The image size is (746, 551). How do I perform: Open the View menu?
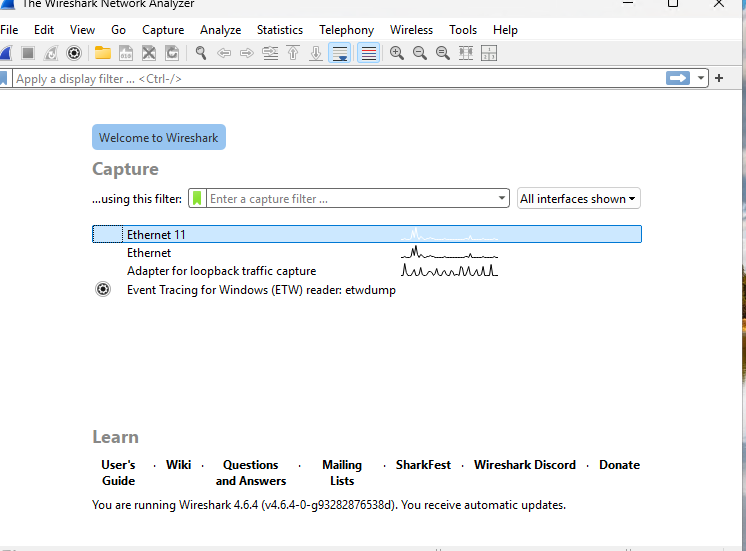[82, 30]
